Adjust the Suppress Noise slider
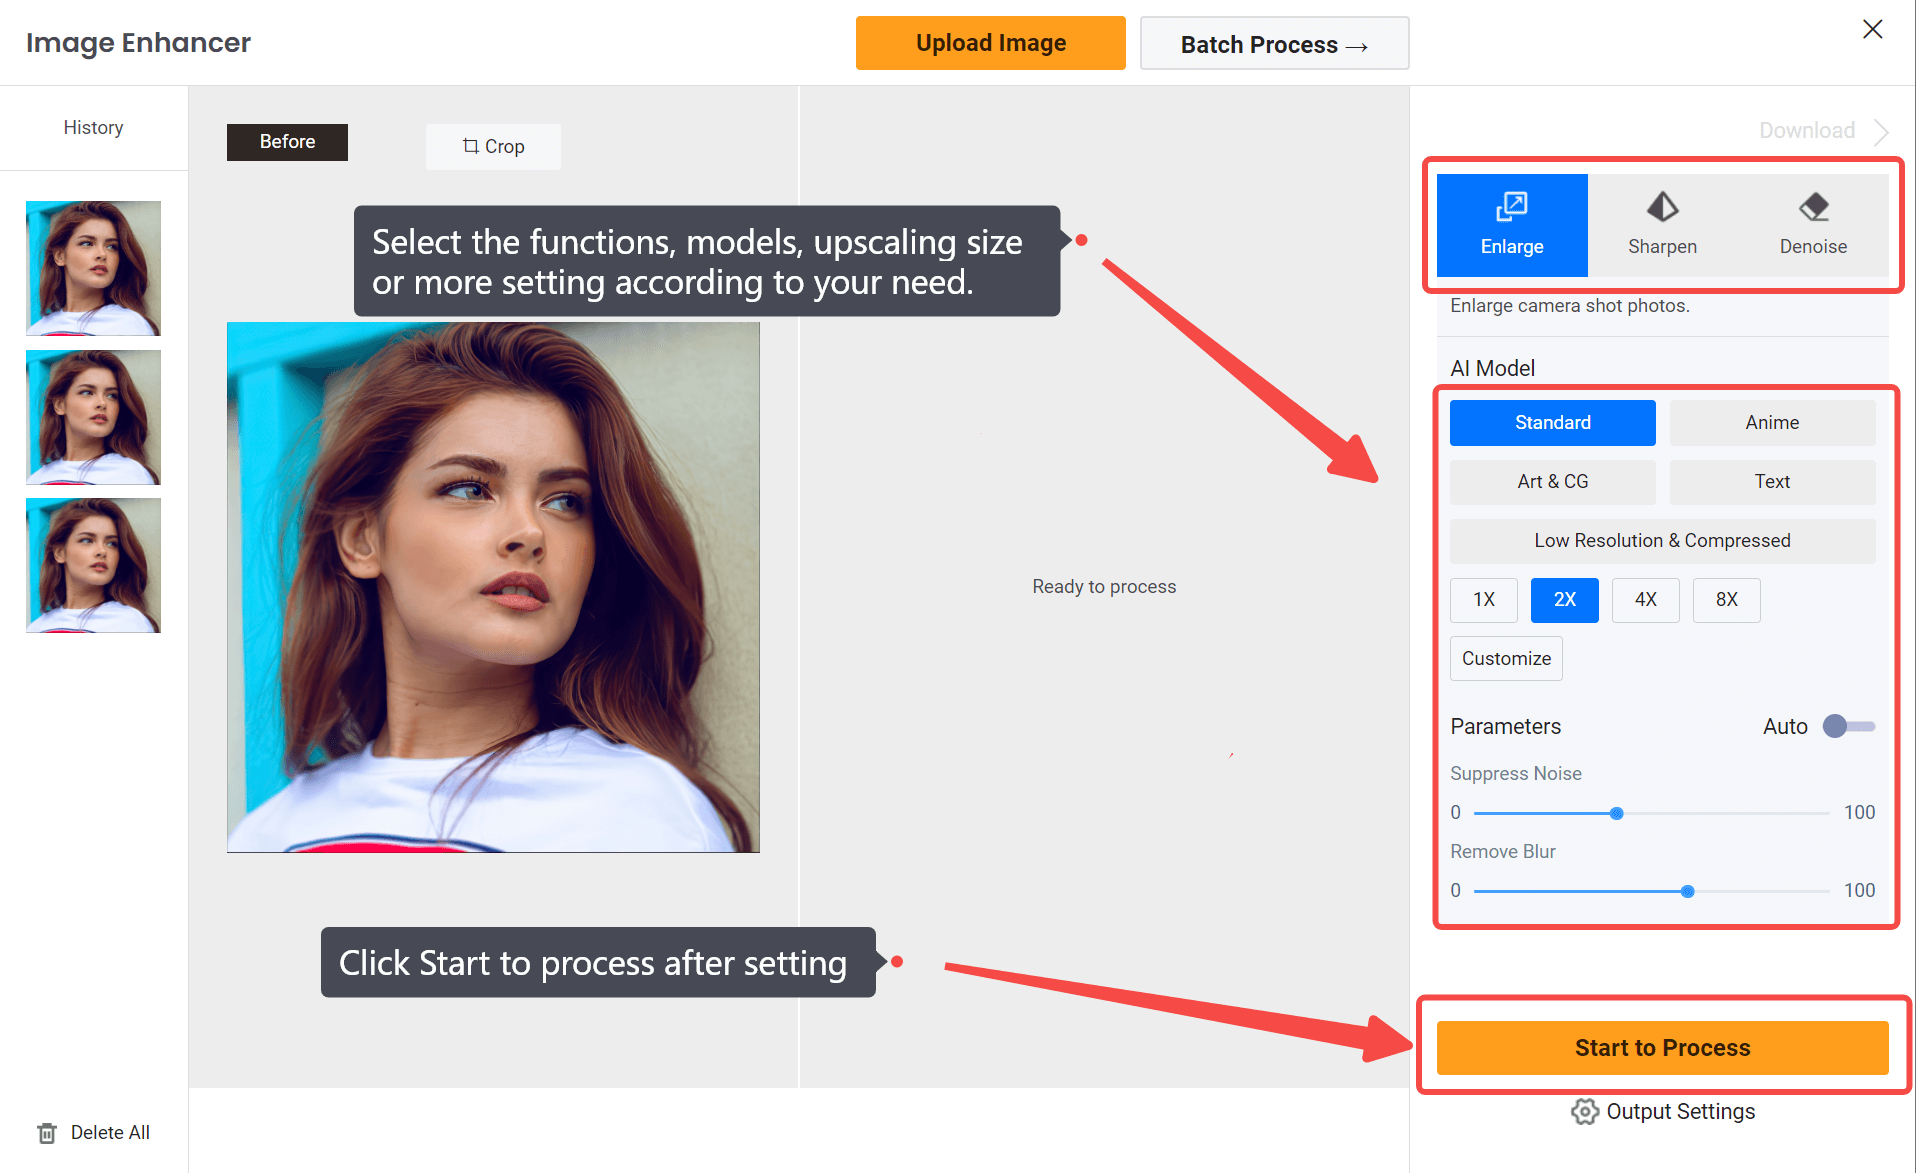 (1616, 813)
